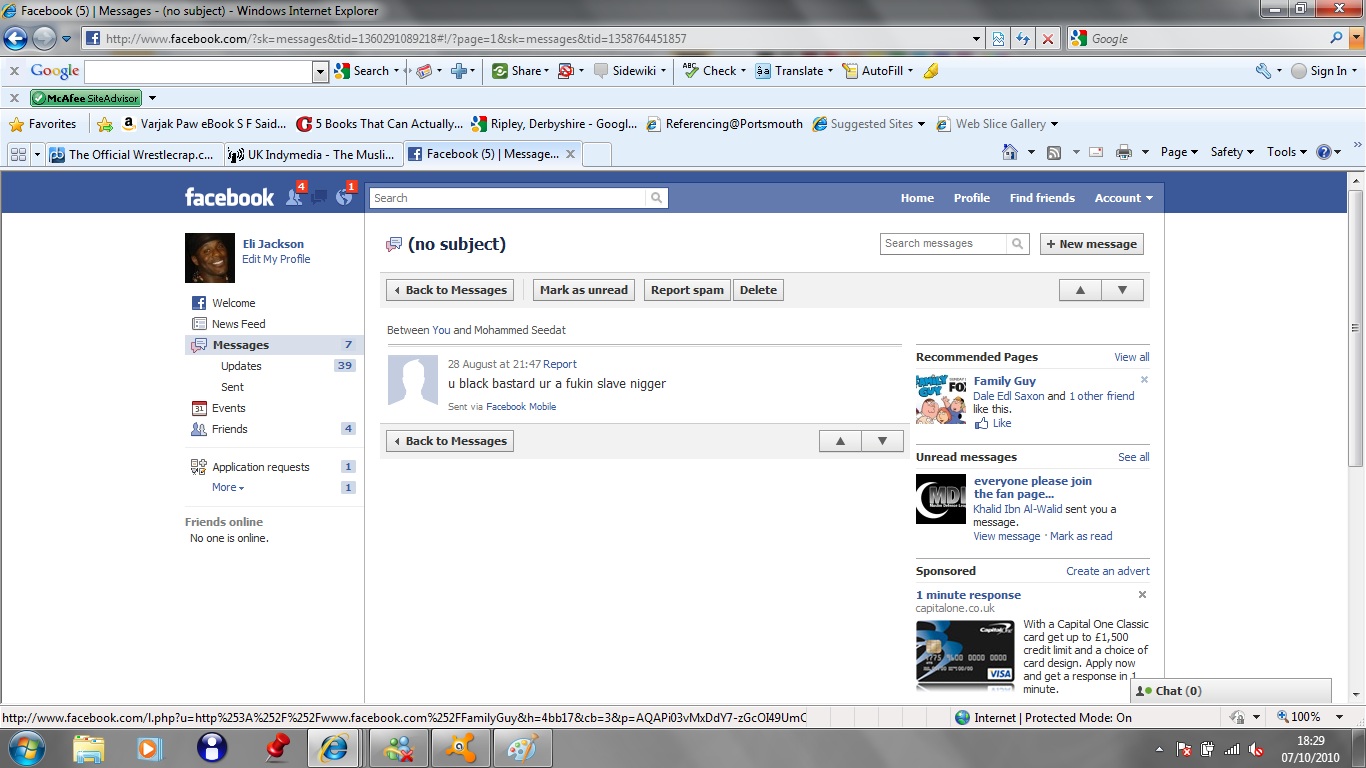Viewport: 1366px width, 768px height.
Task: Click the Facebook messages icon in header
Action: tap(319, 197)
